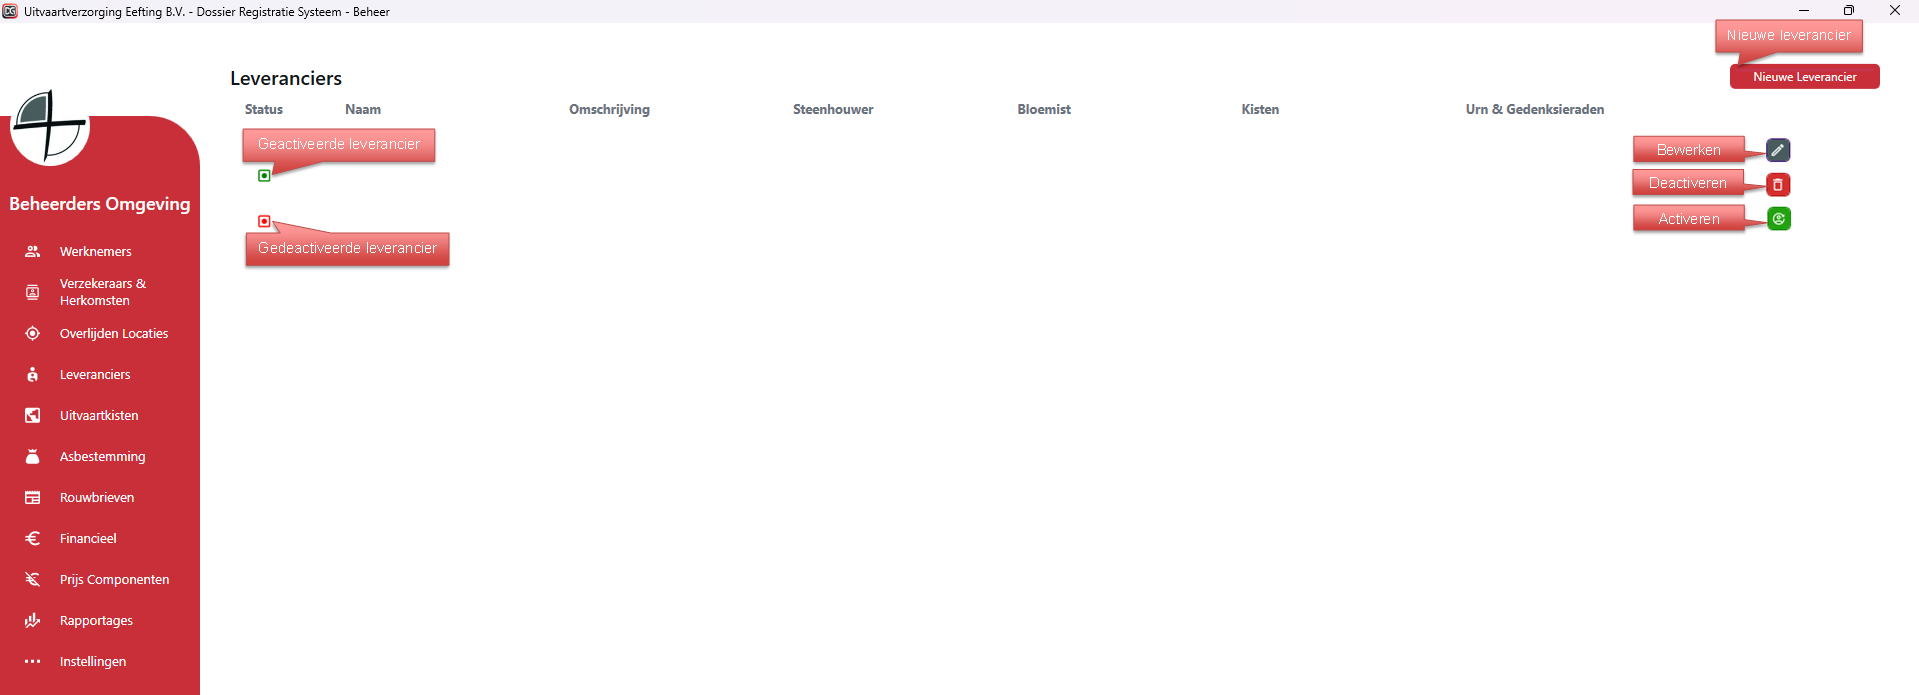Navigate to Asbestemming
1919x695 pixels.
pos(102,456)
